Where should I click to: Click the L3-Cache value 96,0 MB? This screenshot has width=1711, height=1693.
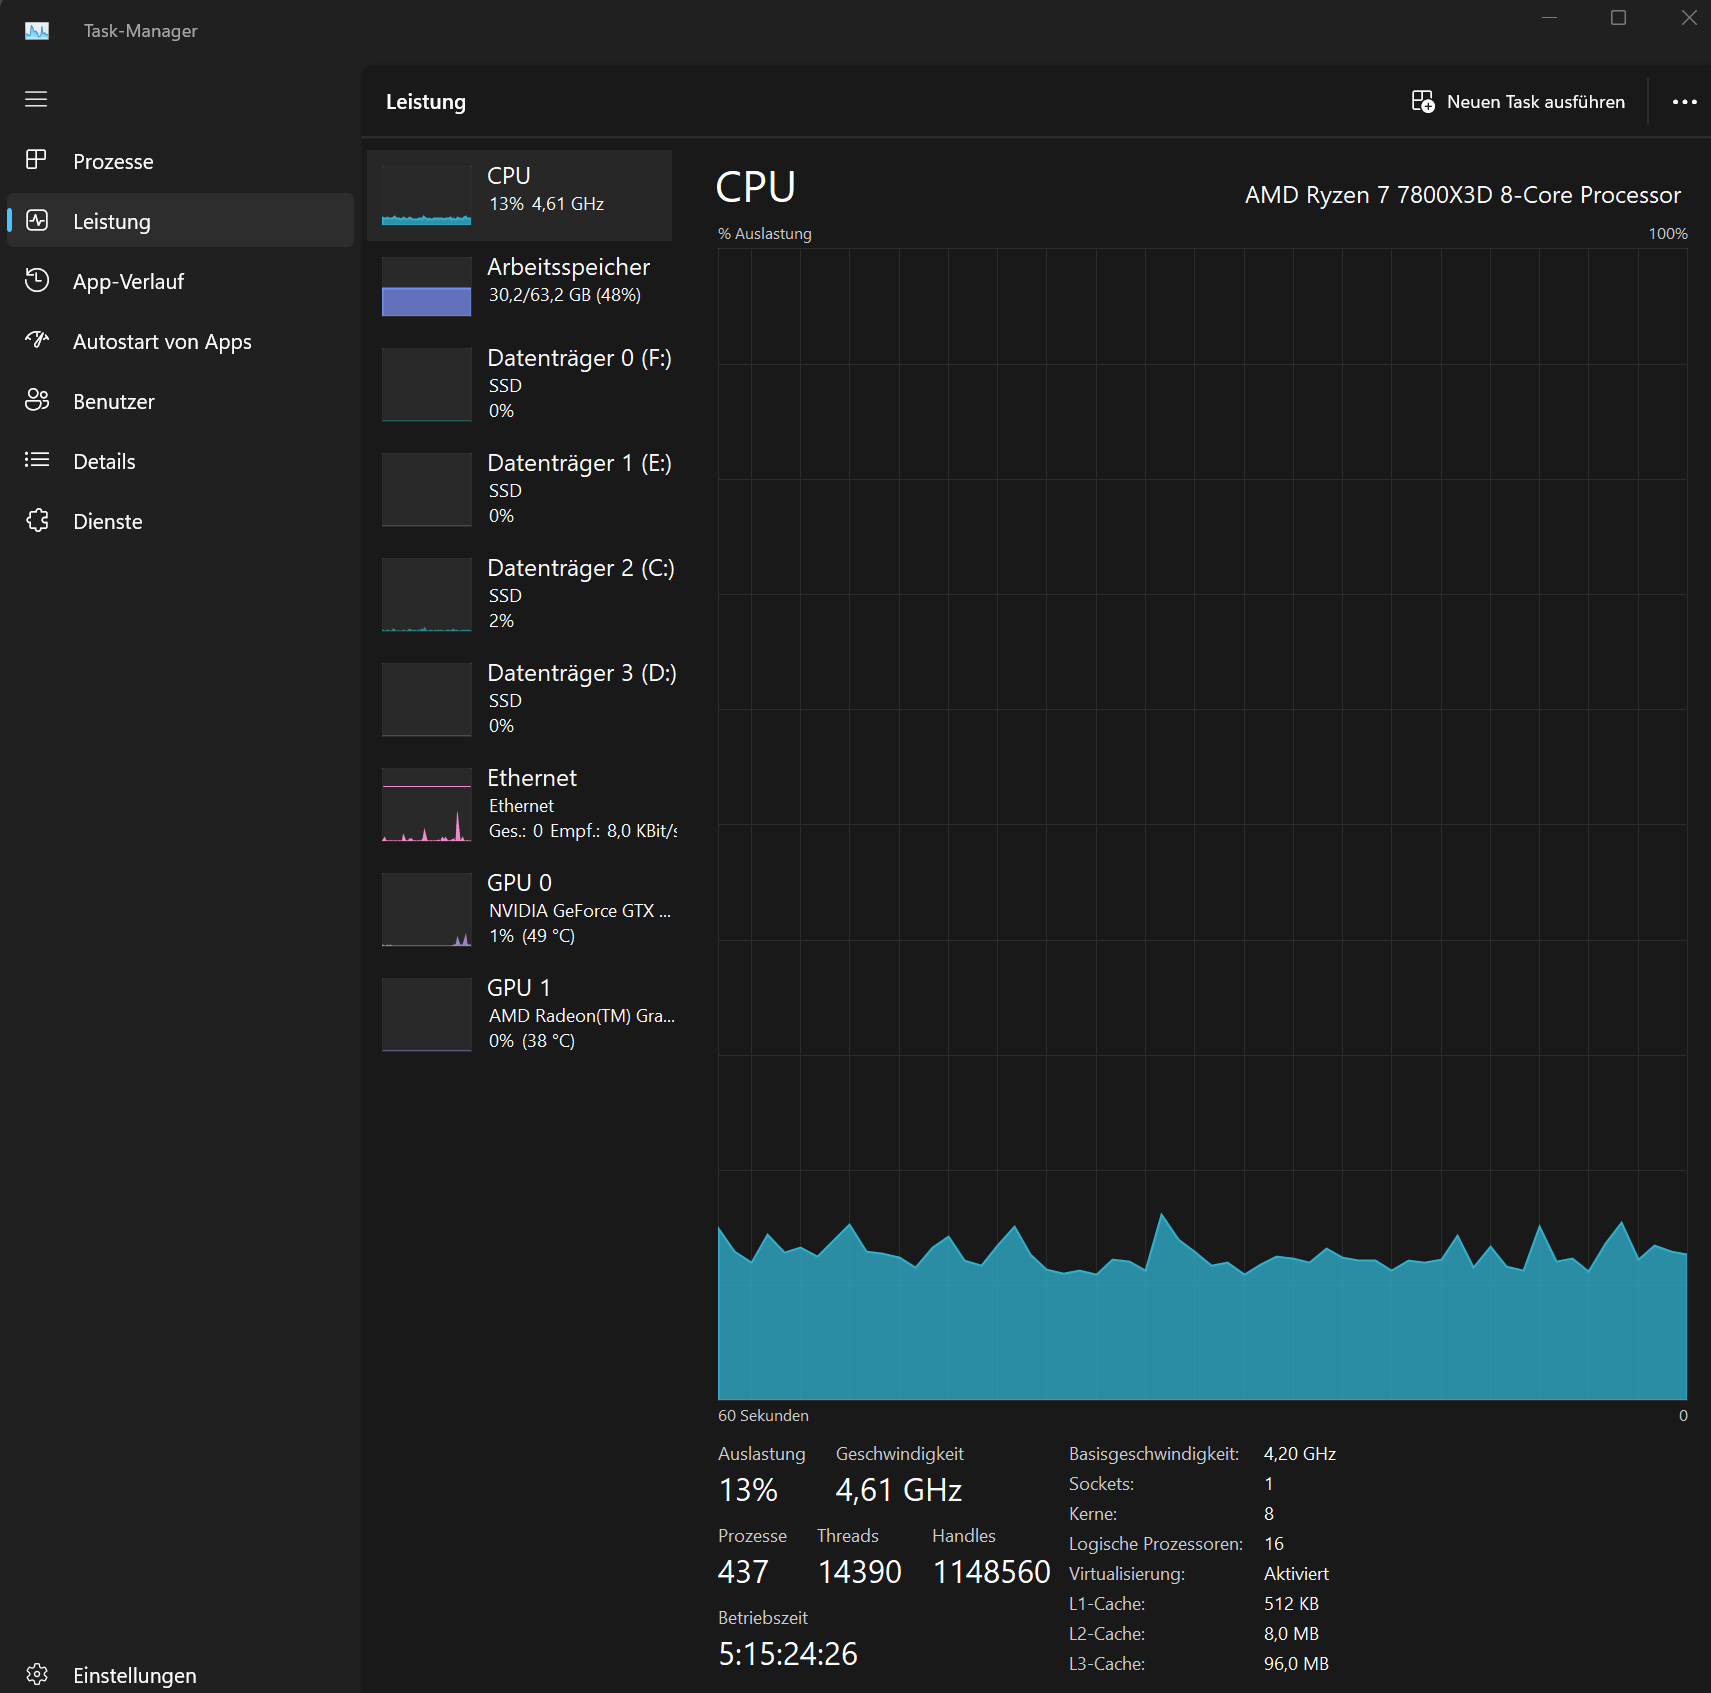(x=1296, y=1664)
